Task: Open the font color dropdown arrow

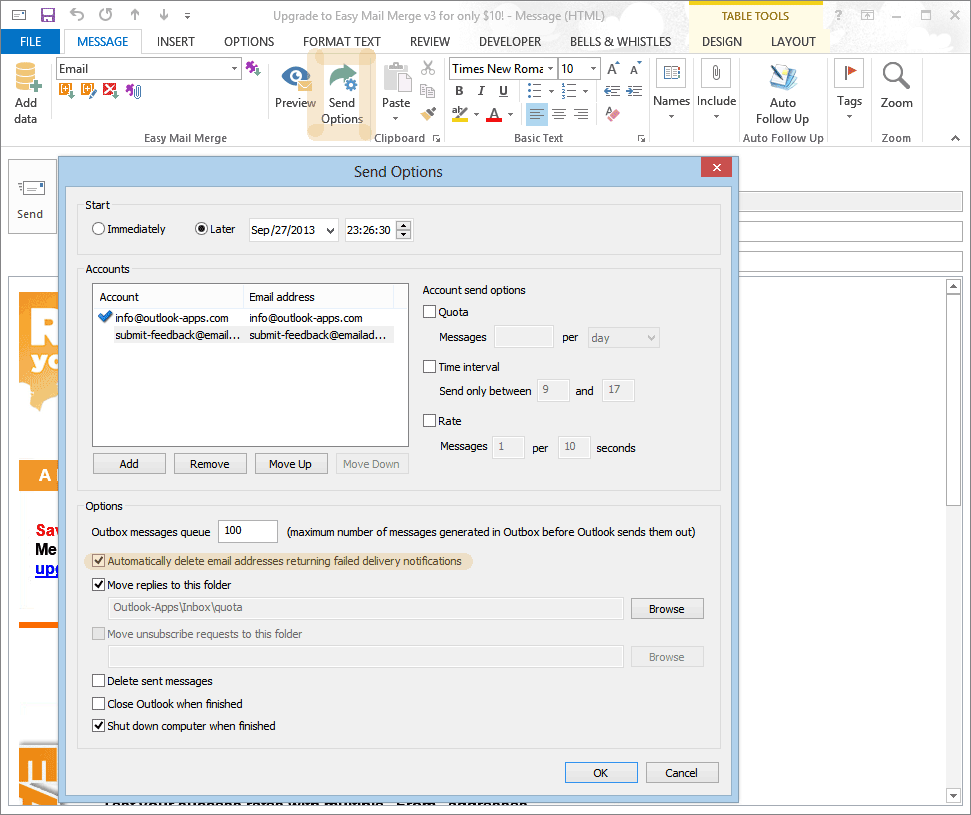Action: click(510, 115)
